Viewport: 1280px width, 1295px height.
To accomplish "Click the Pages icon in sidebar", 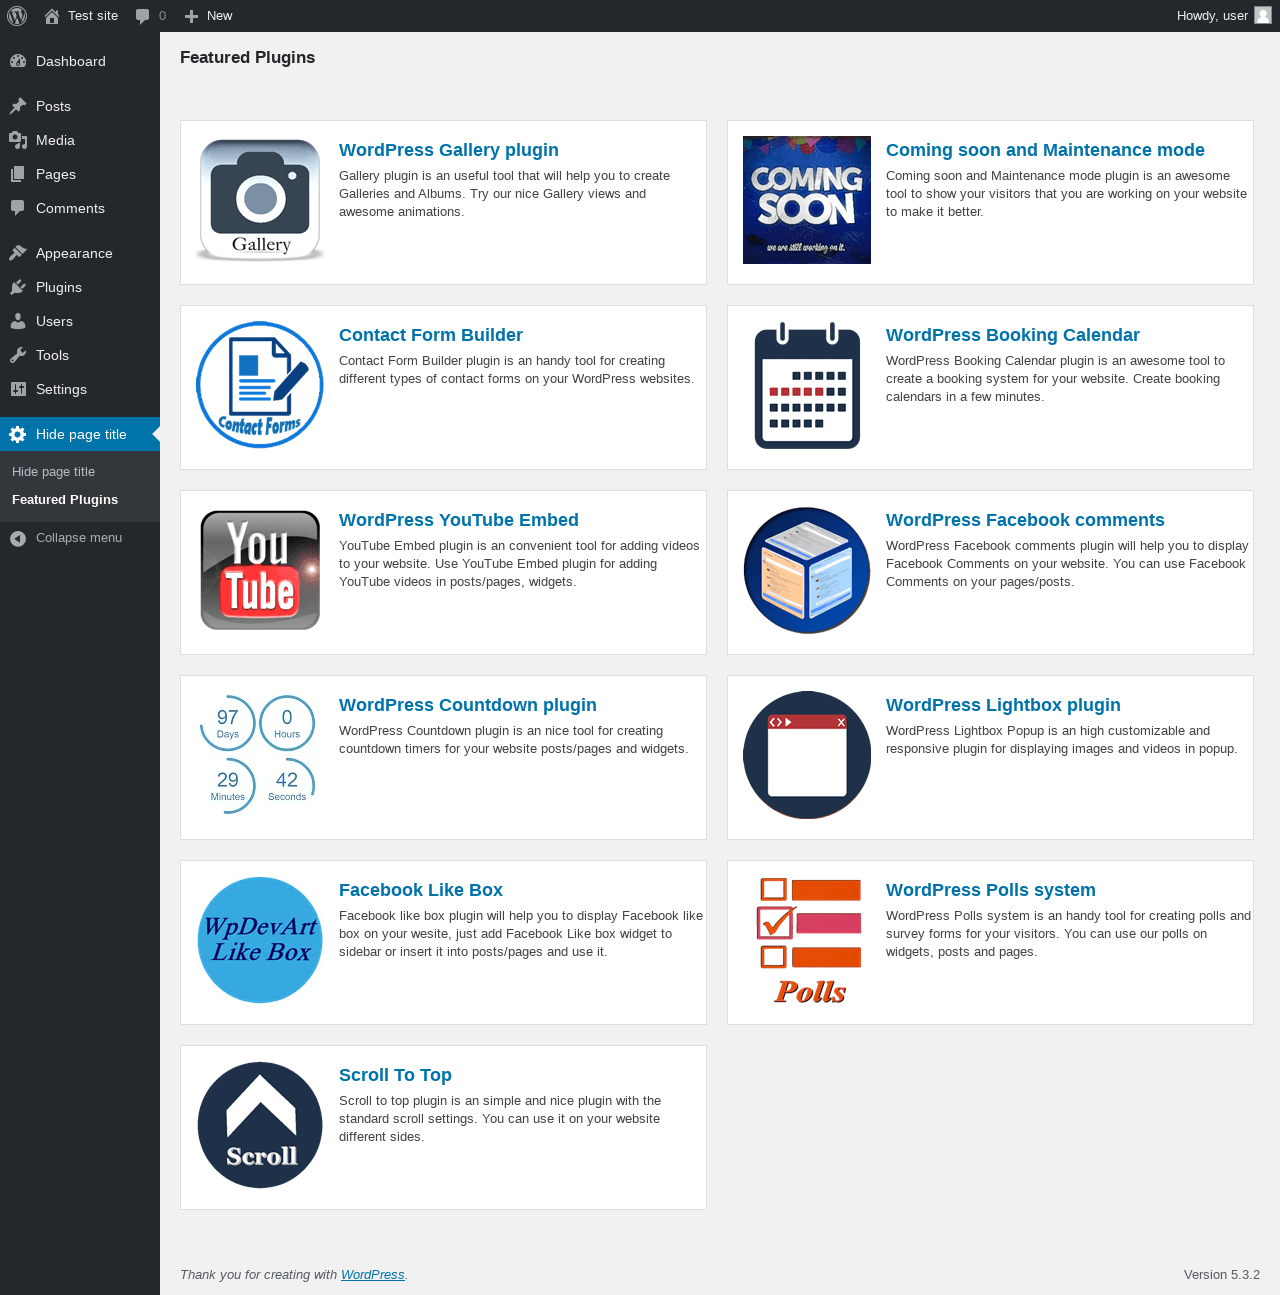I will pos(18,174).
